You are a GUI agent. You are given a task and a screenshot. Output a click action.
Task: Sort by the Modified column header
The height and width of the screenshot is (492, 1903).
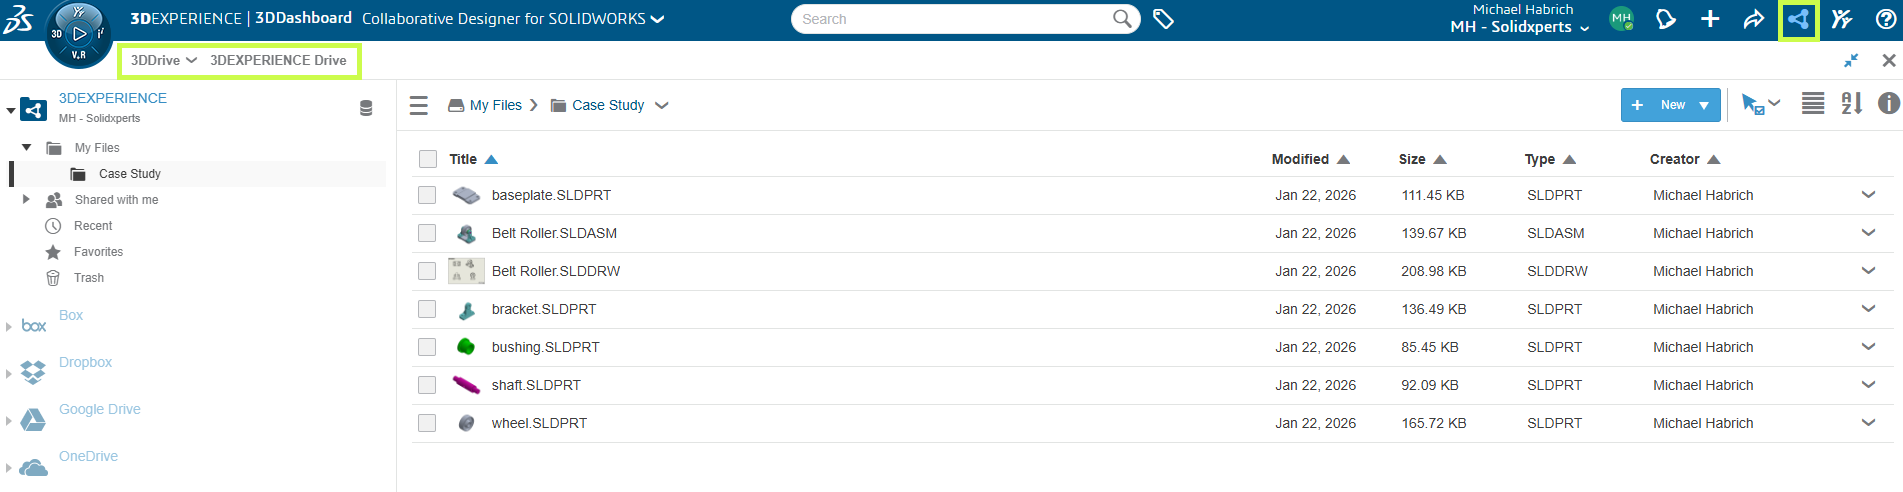[x=1300, y=159]
